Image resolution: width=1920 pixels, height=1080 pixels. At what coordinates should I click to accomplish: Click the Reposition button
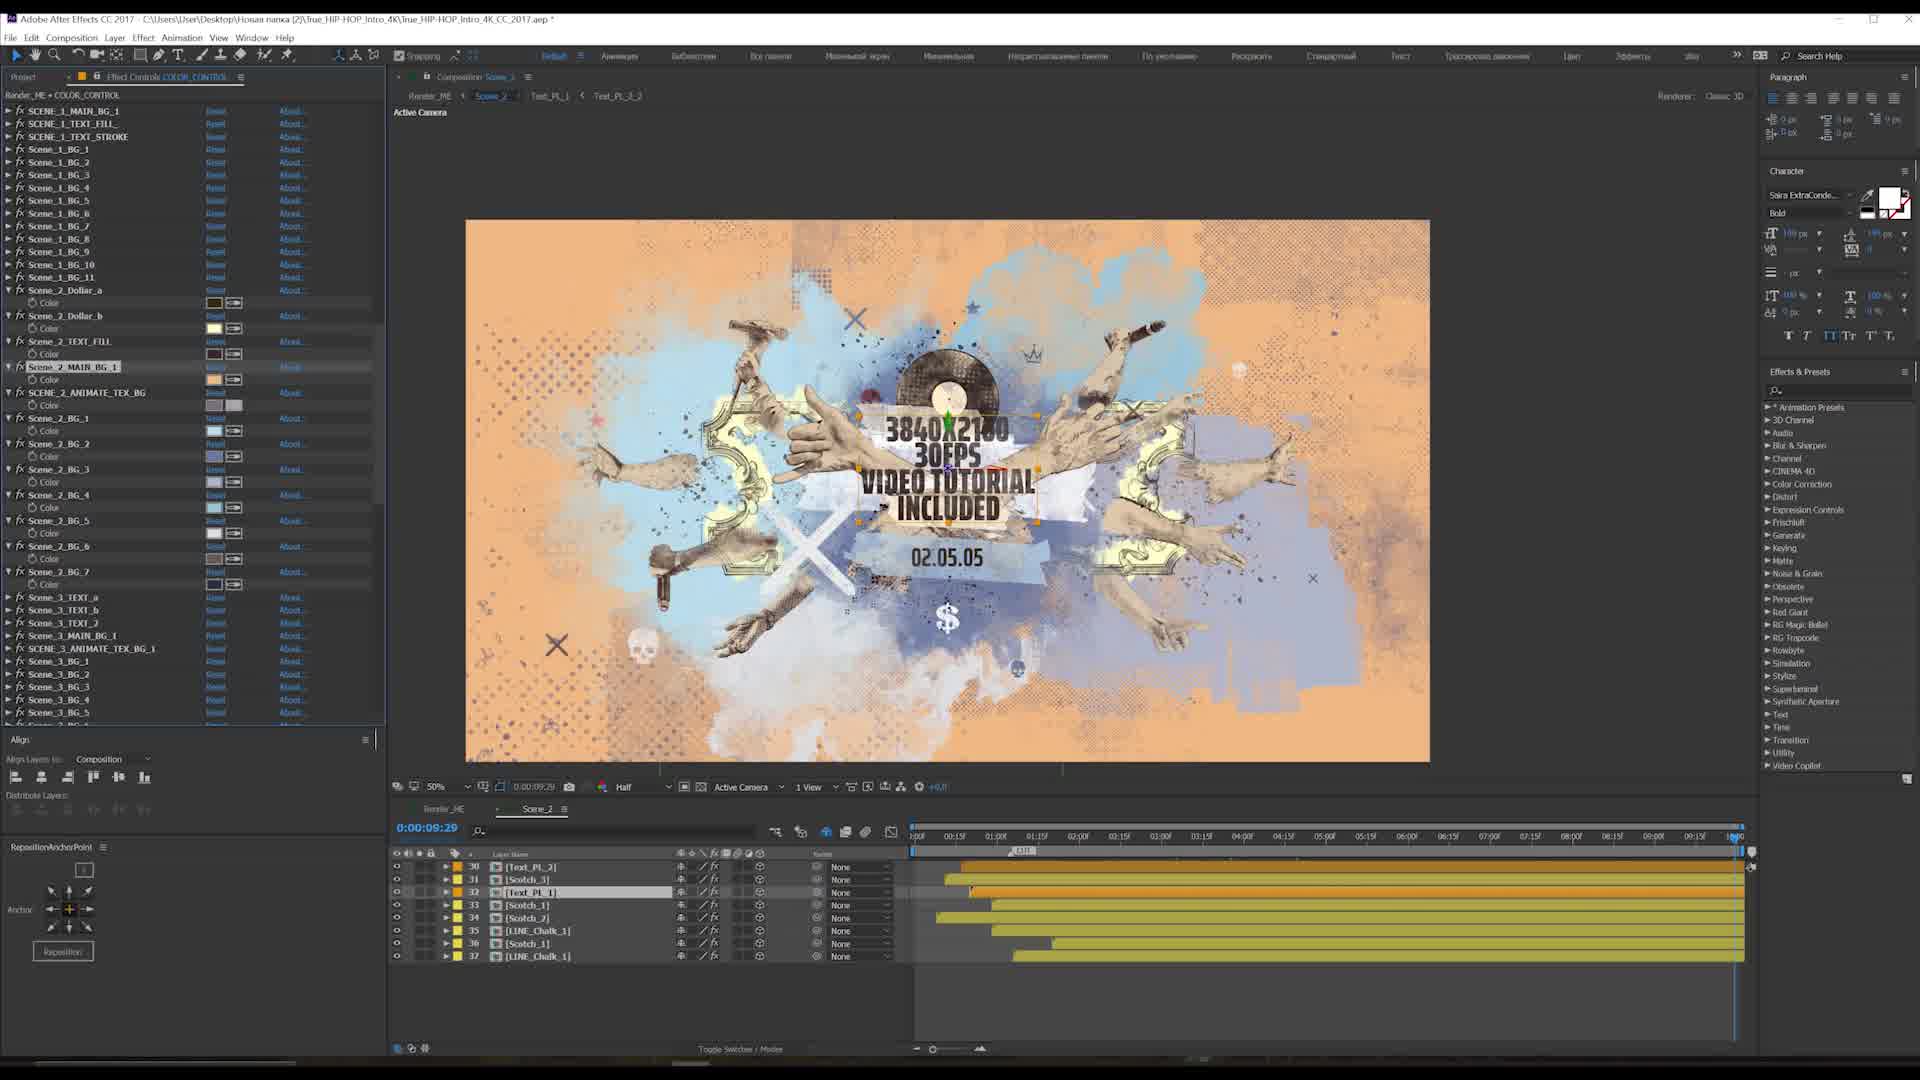(63, 952)
